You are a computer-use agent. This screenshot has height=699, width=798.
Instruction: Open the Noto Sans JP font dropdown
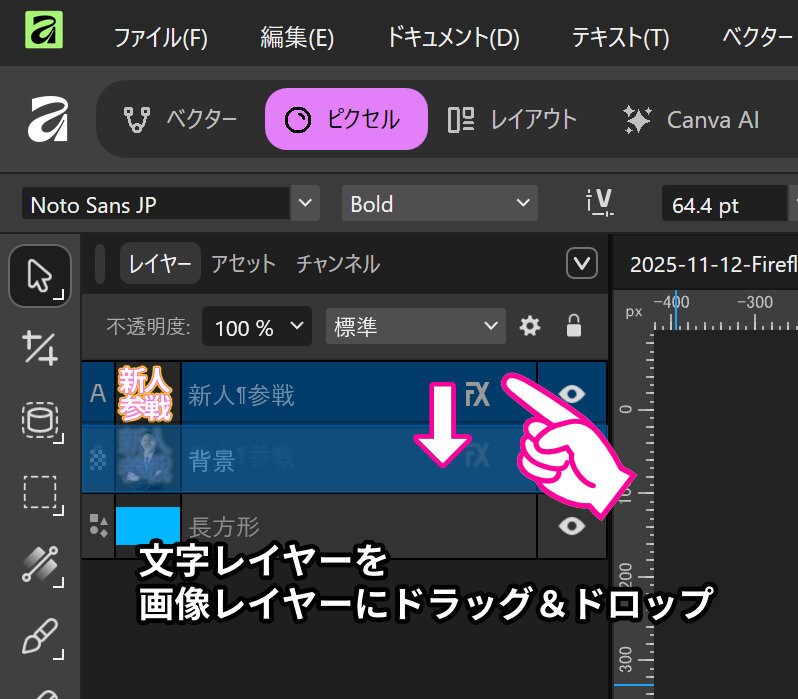304,204
